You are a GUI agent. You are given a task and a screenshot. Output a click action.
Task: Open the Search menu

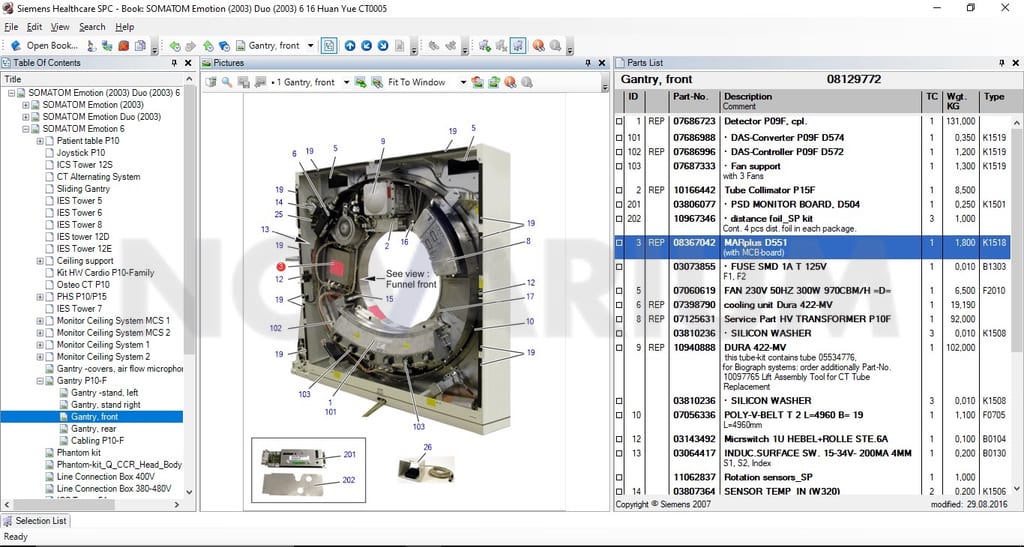[x=92, y=27]
